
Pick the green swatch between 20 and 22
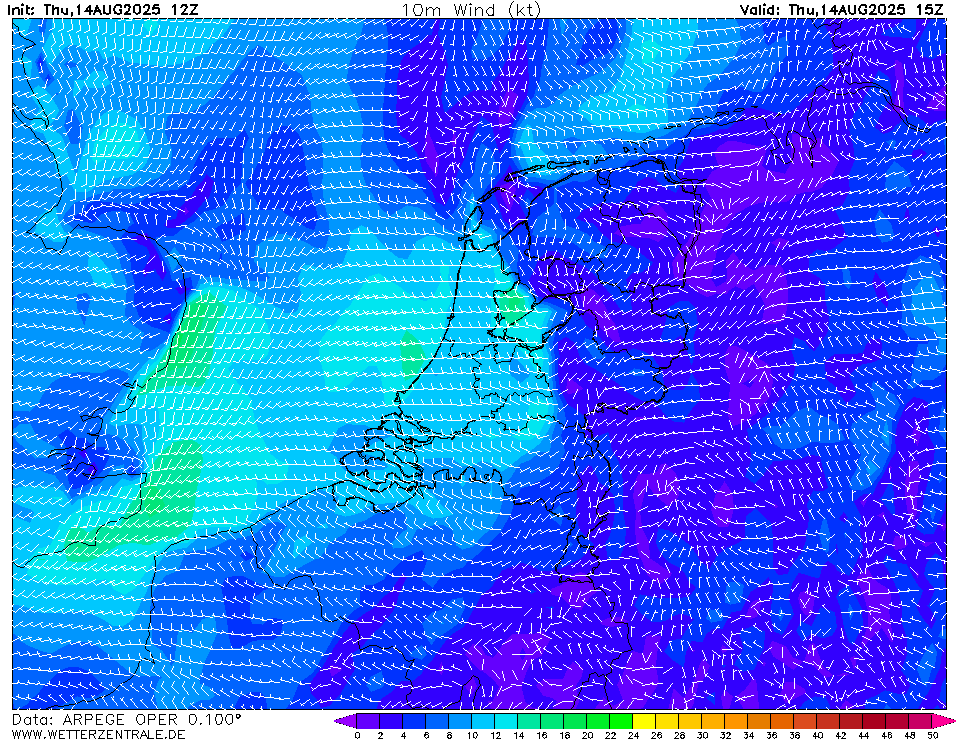point(598,721)
